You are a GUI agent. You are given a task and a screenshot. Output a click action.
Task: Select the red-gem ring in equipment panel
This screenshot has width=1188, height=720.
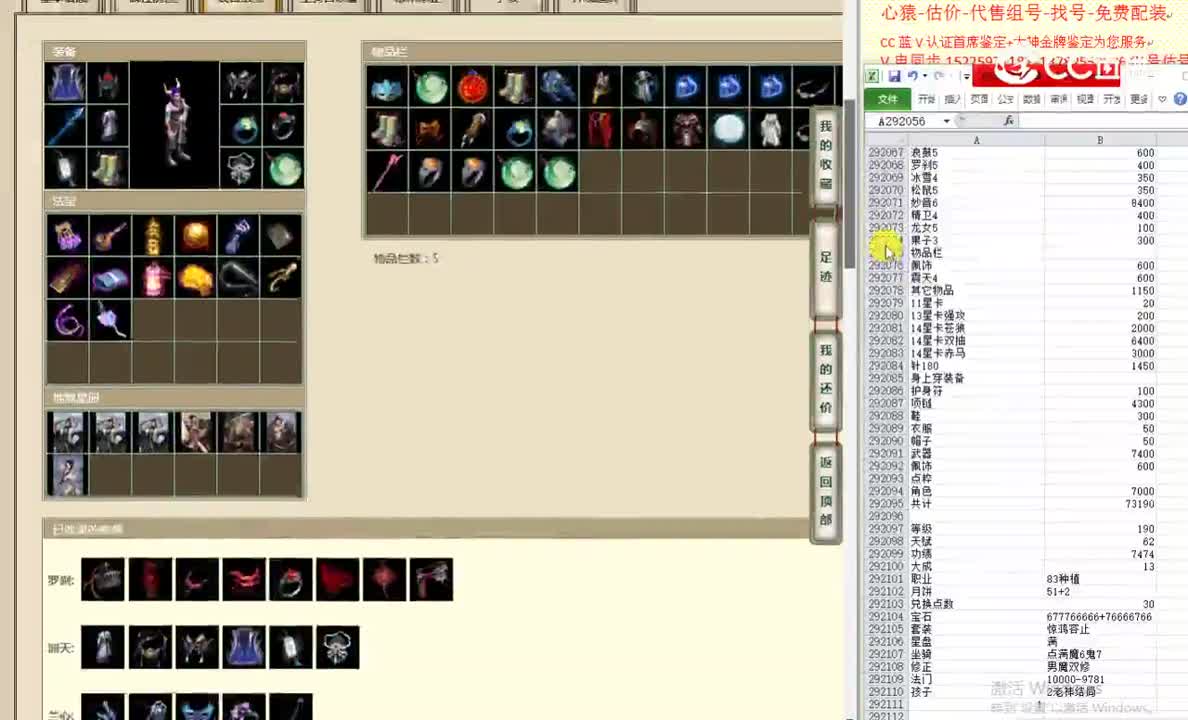point(283,125)
